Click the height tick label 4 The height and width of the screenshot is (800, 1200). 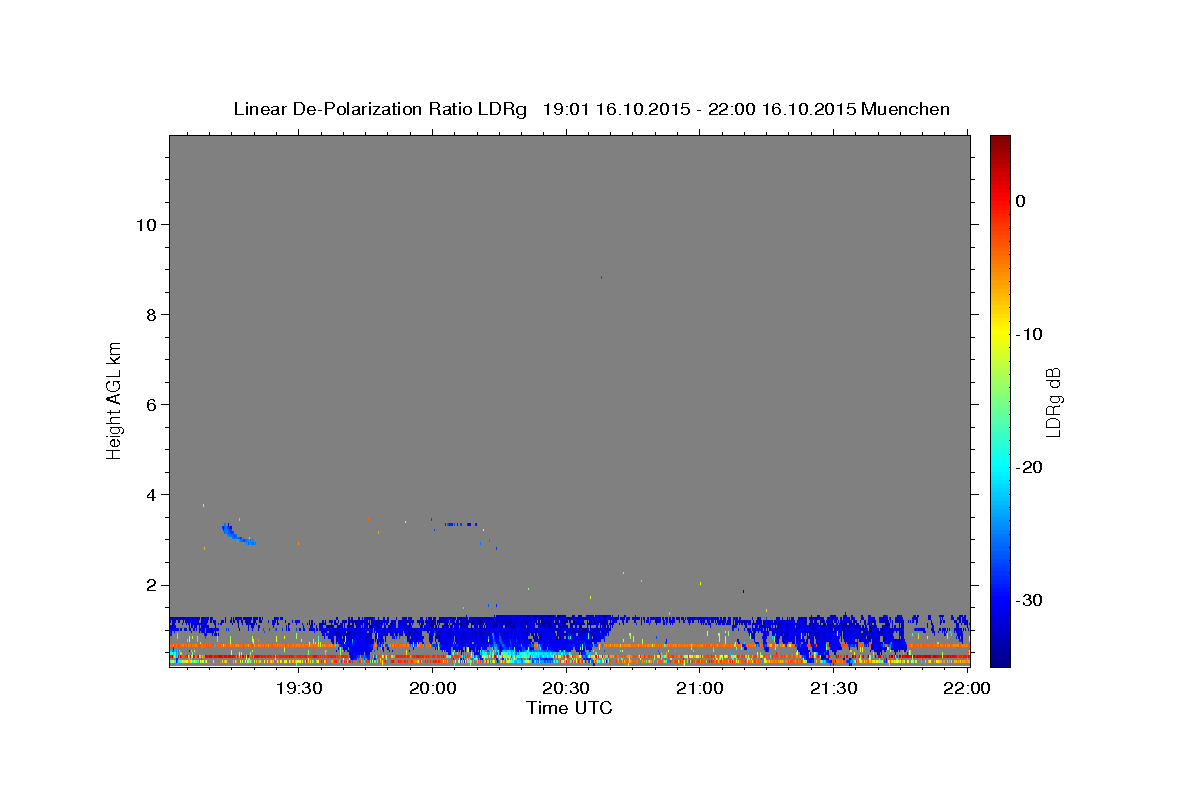tap(149, 495)
